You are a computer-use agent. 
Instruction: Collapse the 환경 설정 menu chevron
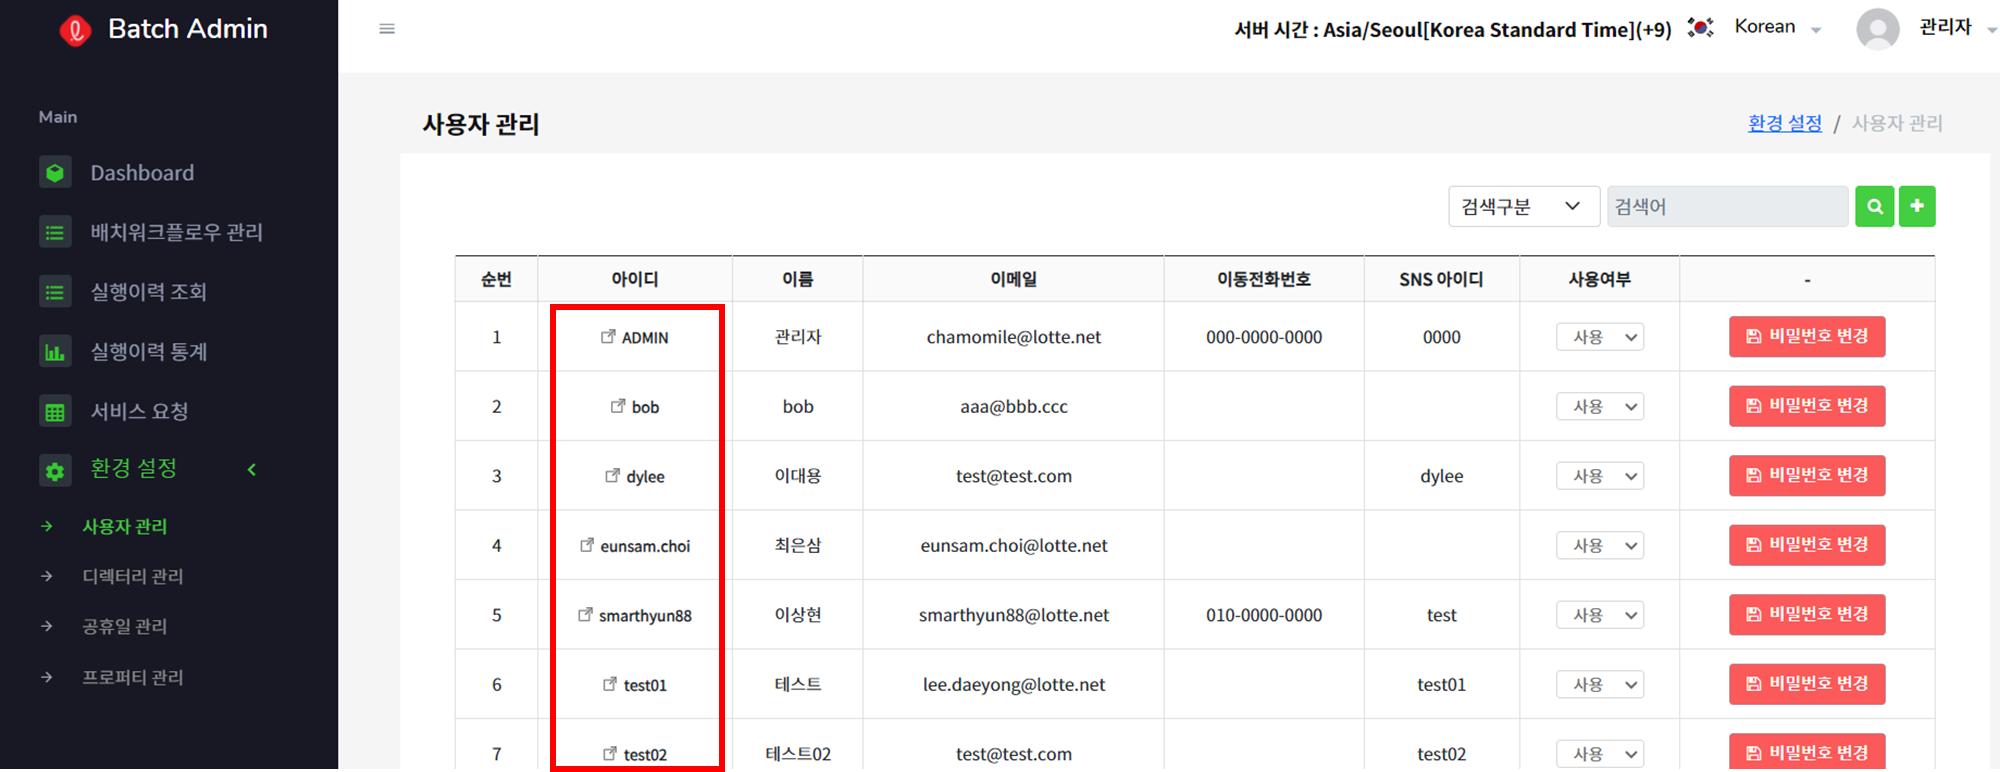pos(252,470)
